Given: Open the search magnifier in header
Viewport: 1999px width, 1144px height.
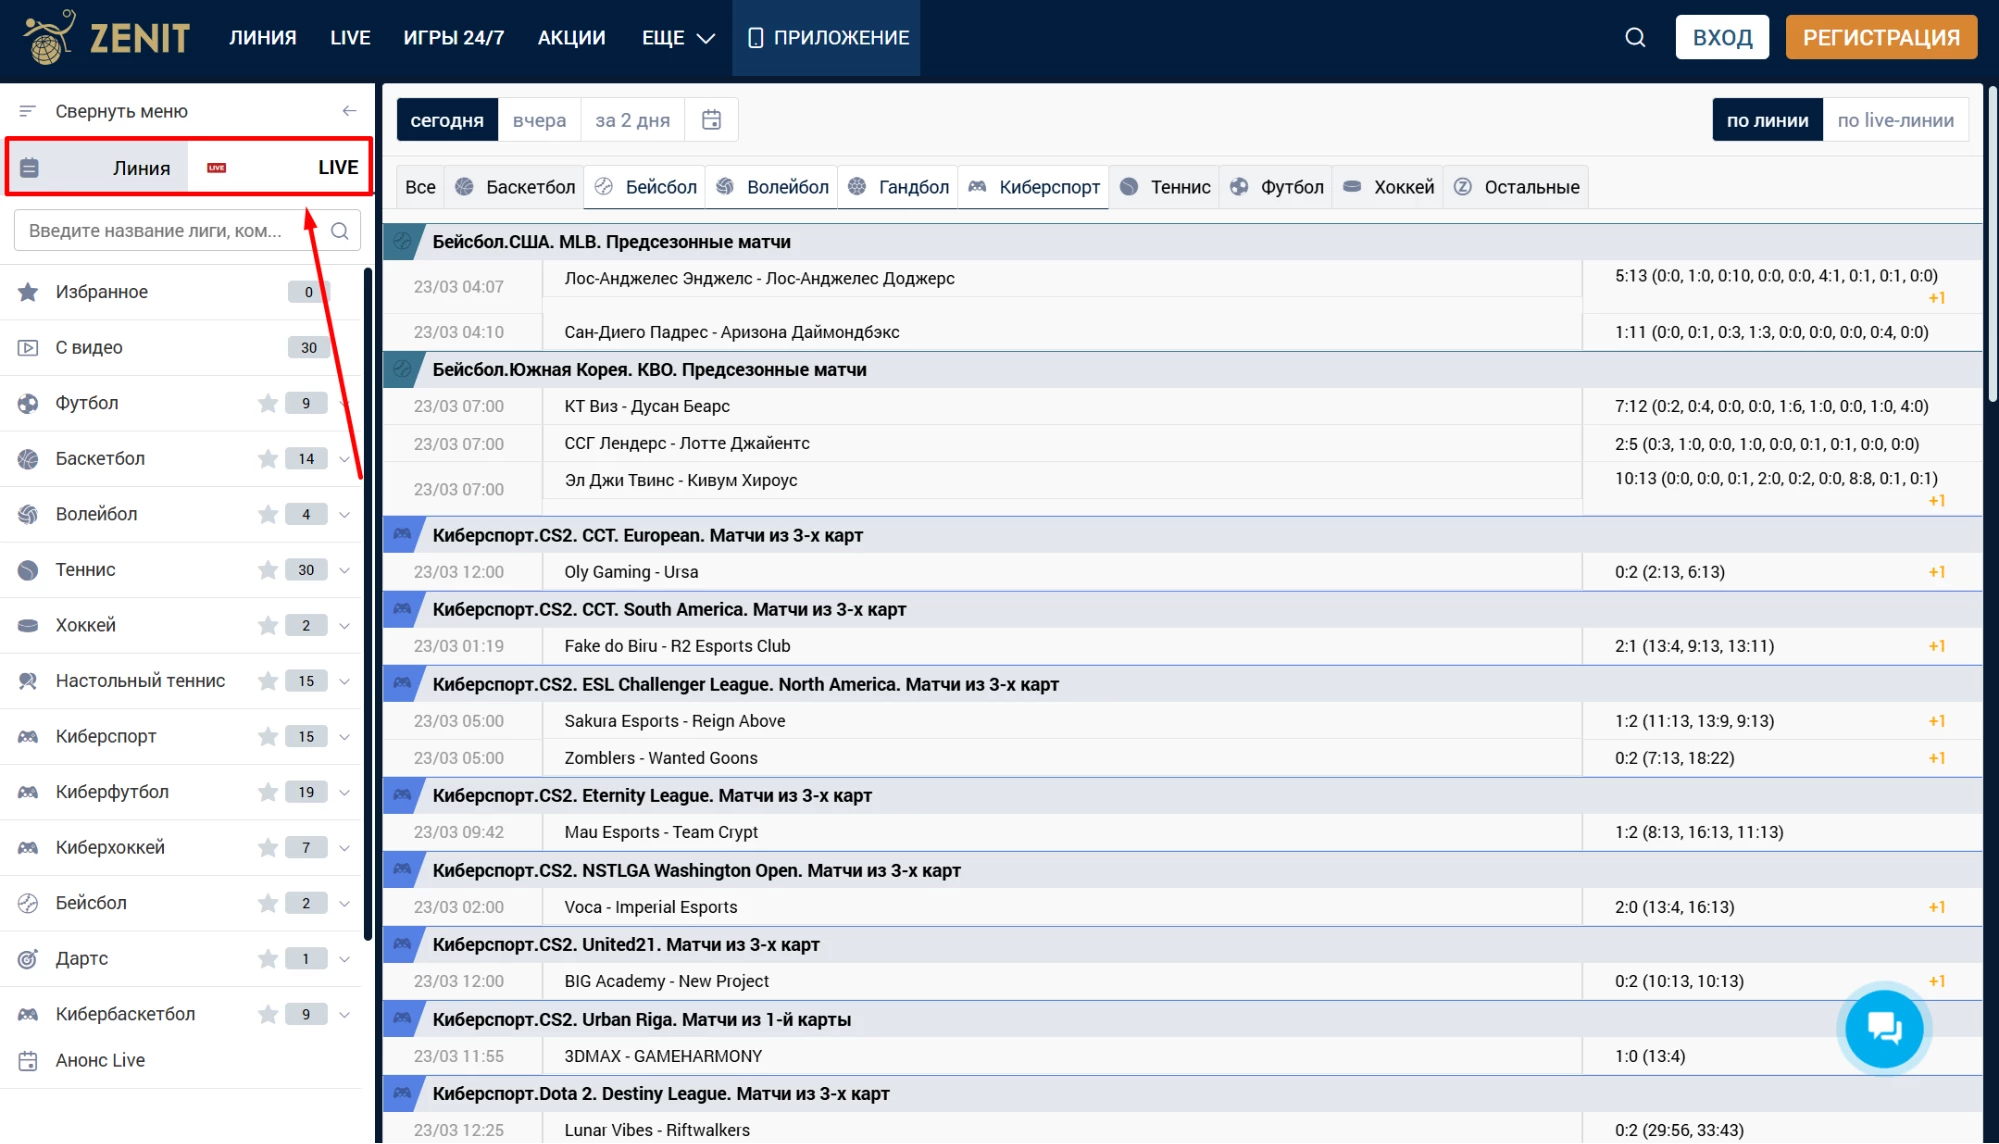Looking at the screenshot, I should coord(1635,38).
